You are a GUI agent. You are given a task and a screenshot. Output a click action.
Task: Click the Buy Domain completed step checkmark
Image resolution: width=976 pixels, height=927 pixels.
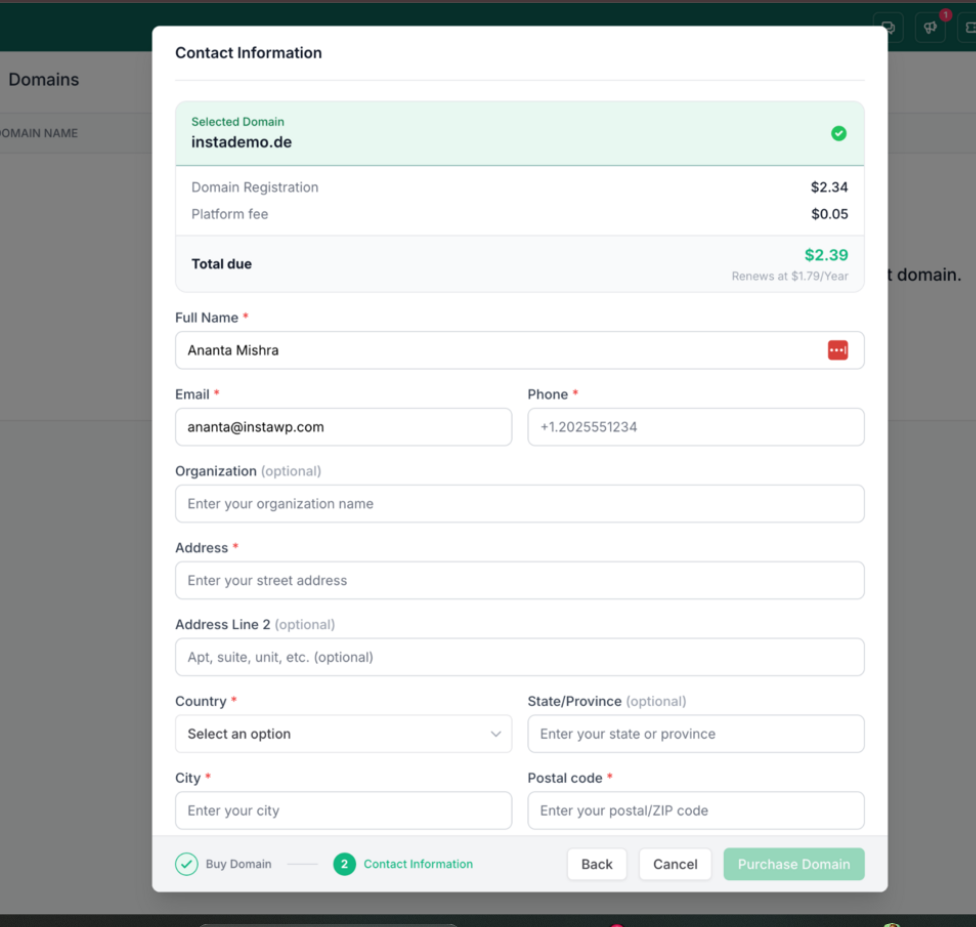(x=186, y=863)
